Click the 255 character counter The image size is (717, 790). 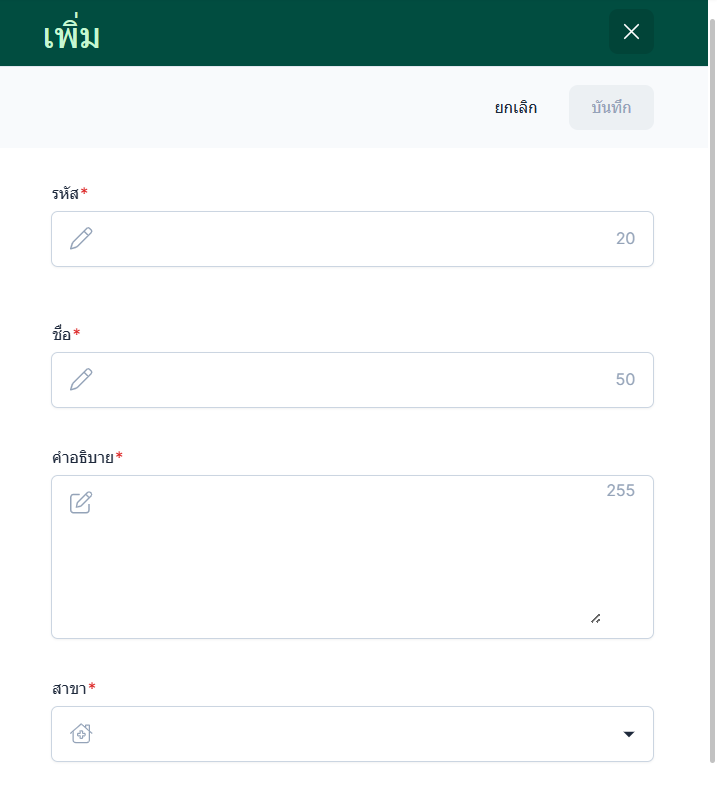pos(620,491)
